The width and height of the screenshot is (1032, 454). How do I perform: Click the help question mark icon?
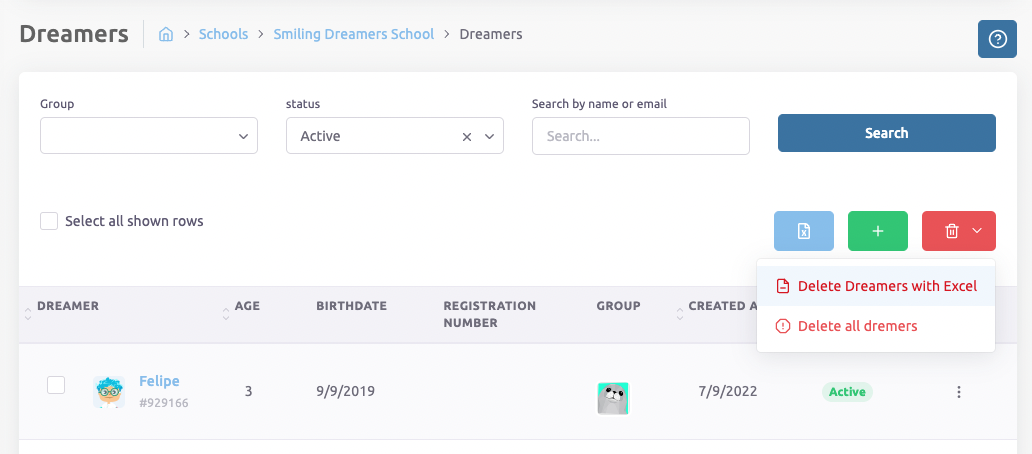(x=996, y=39)
